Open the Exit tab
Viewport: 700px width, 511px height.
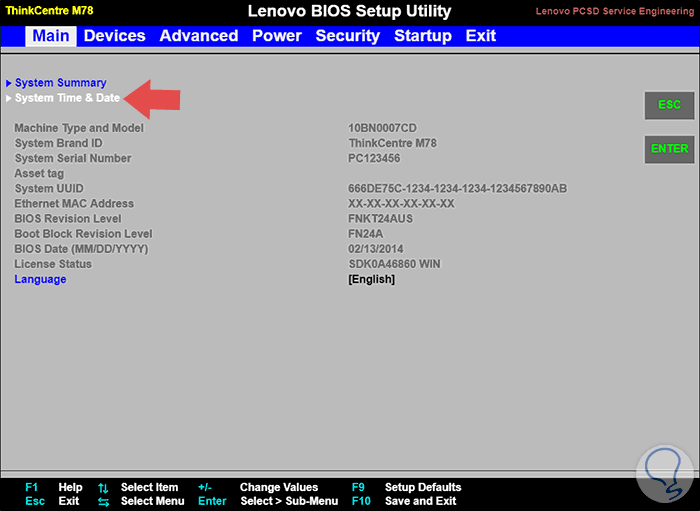[481, 36]
